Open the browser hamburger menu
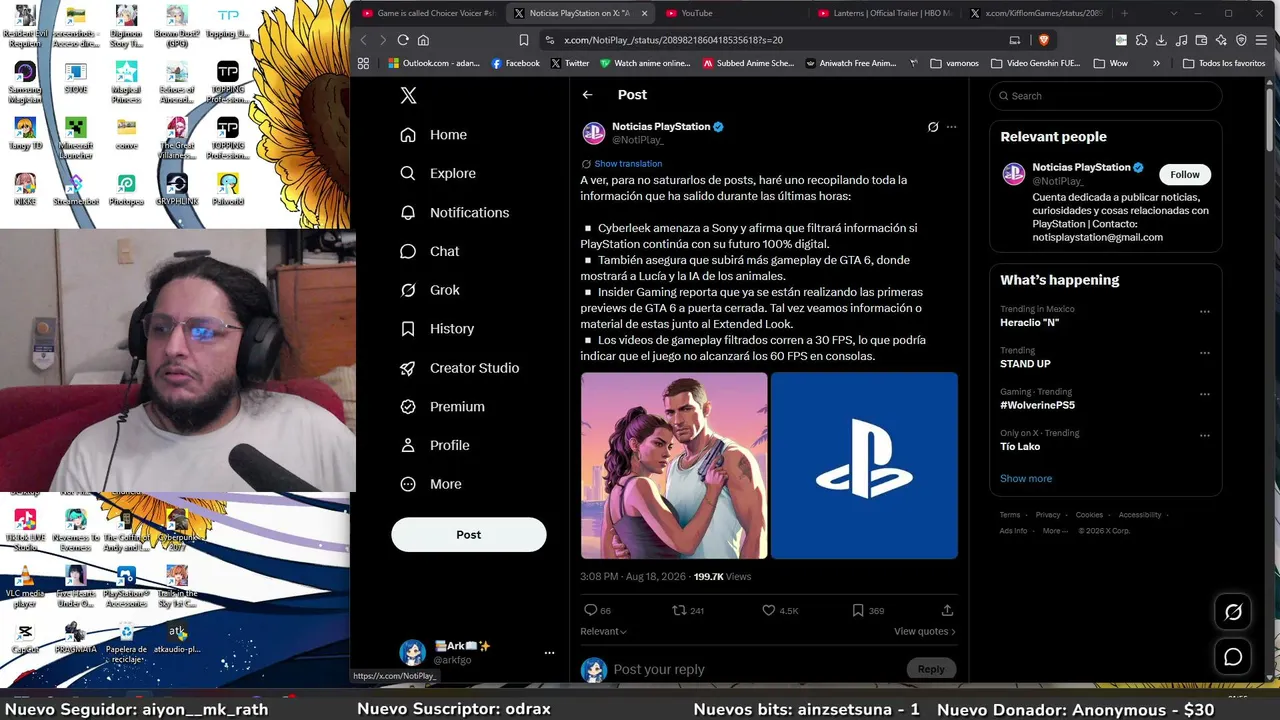The width and height of the screenshot is (1280, 720). coord(1261,40)
